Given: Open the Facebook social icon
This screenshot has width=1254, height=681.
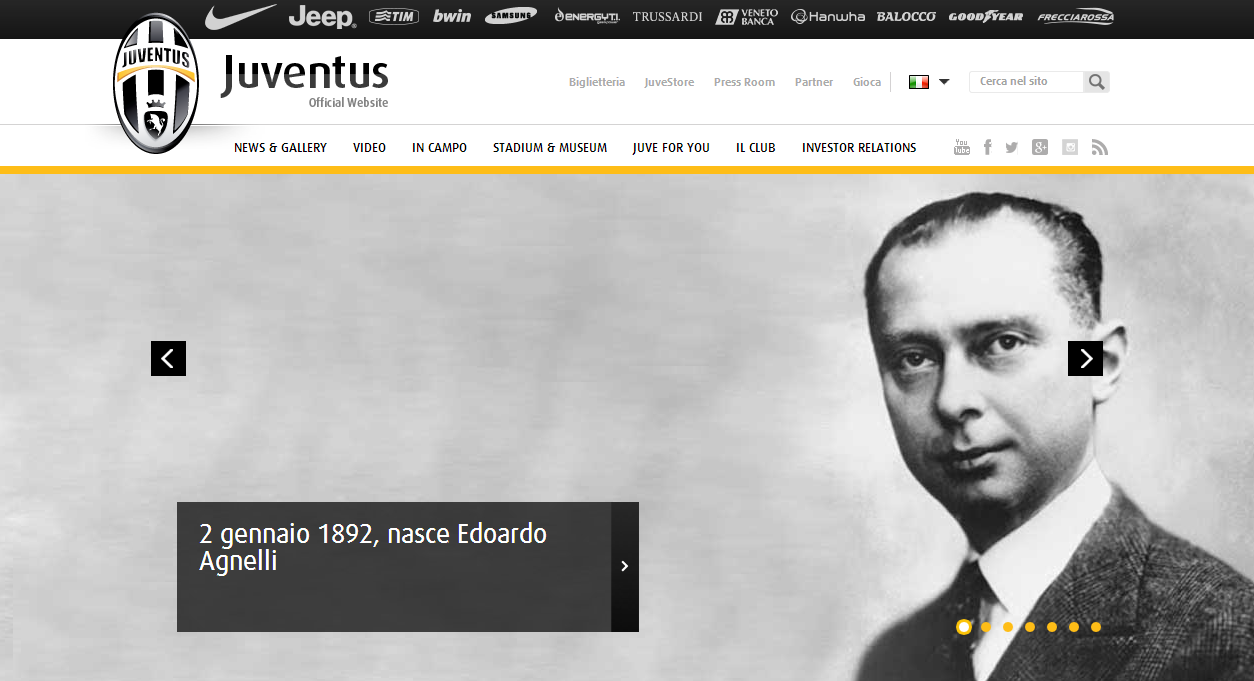Looking at the screenshot, I should [987, 147].
